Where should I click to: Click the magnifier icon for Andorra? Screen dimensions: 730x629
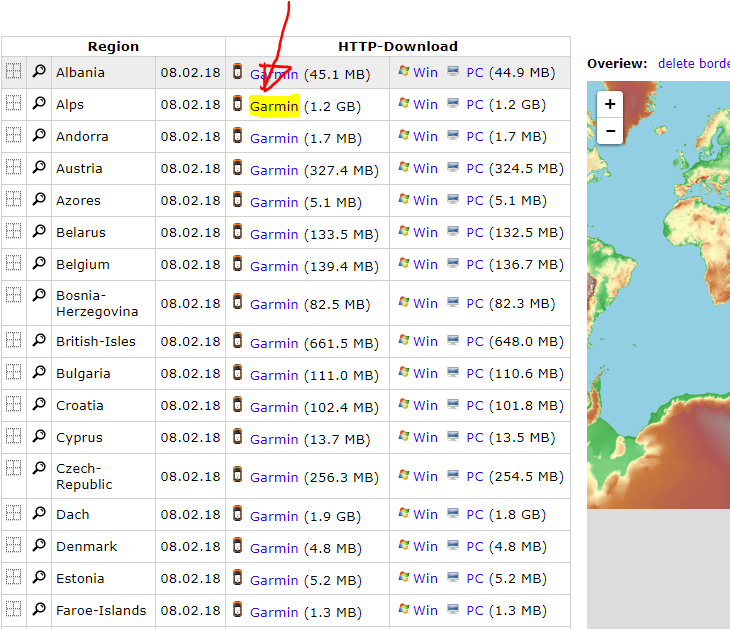39,135
